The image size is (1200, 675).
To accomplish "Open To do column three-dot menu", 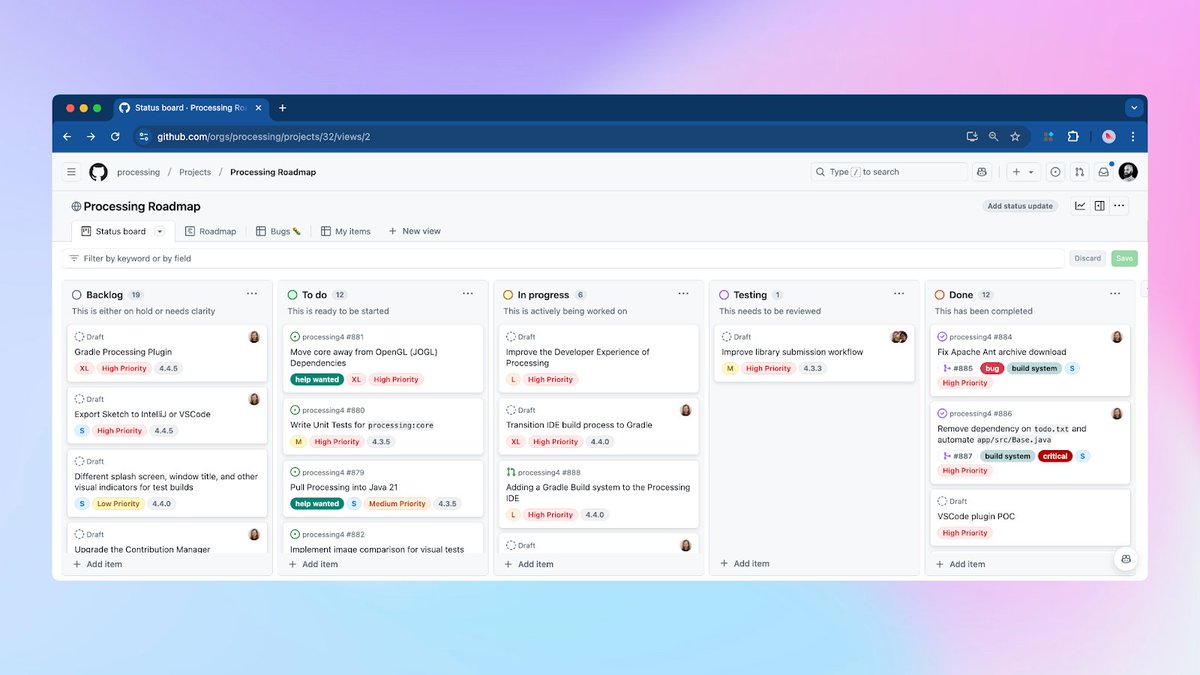I will pos(468,294).
